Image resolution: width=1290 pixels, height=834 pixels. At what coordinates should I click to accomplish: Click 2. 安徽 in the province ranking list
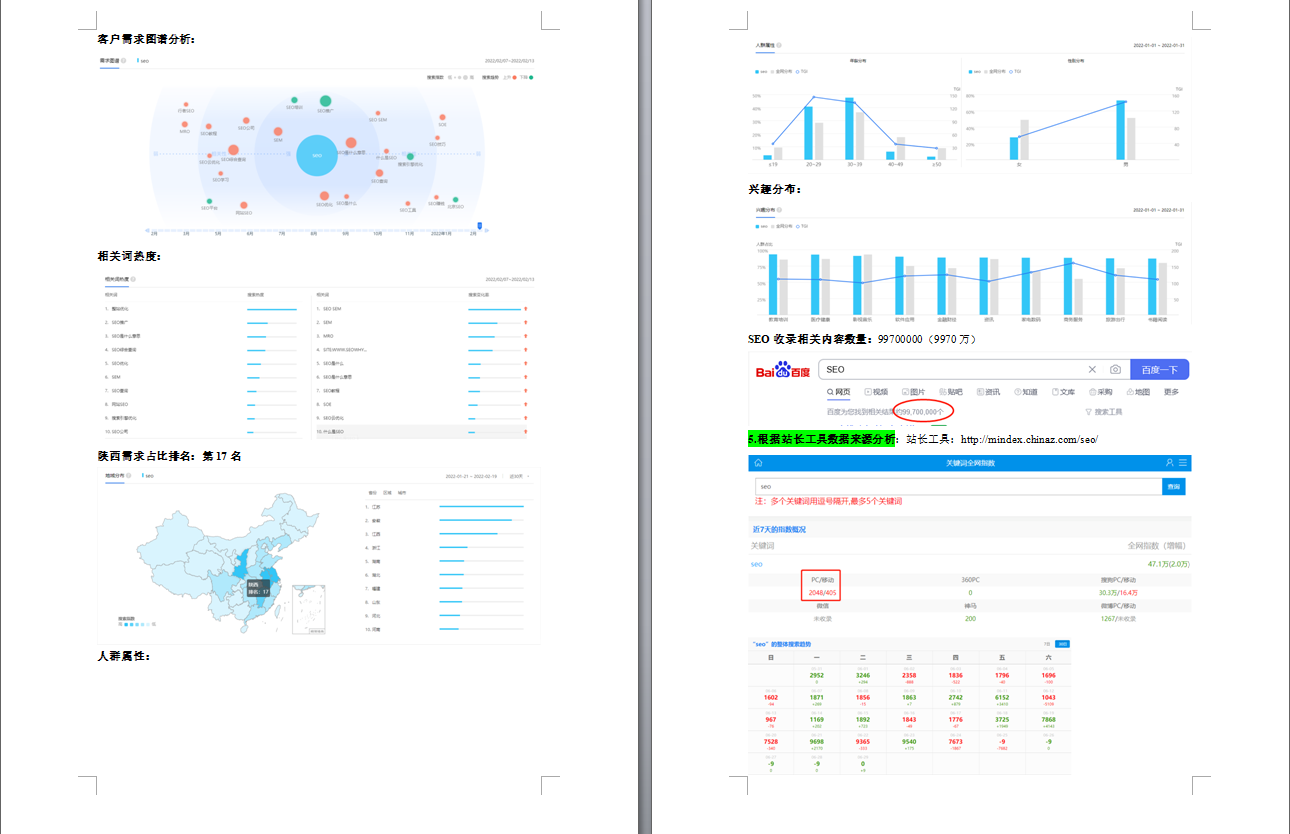click(374, 521)
